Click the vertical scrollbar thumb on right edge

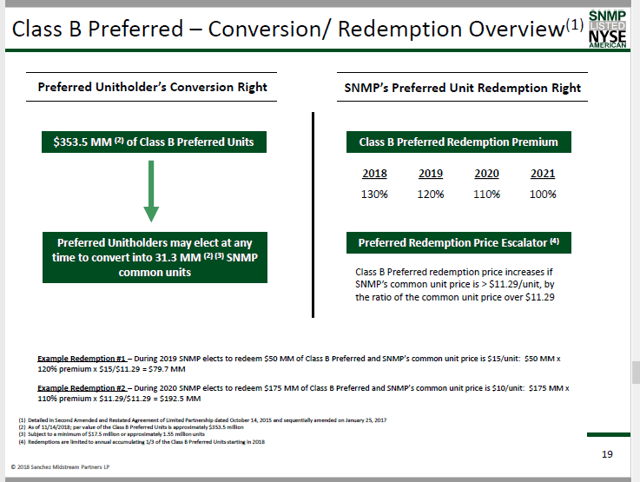pyautogui.click(x=636, y=372)
